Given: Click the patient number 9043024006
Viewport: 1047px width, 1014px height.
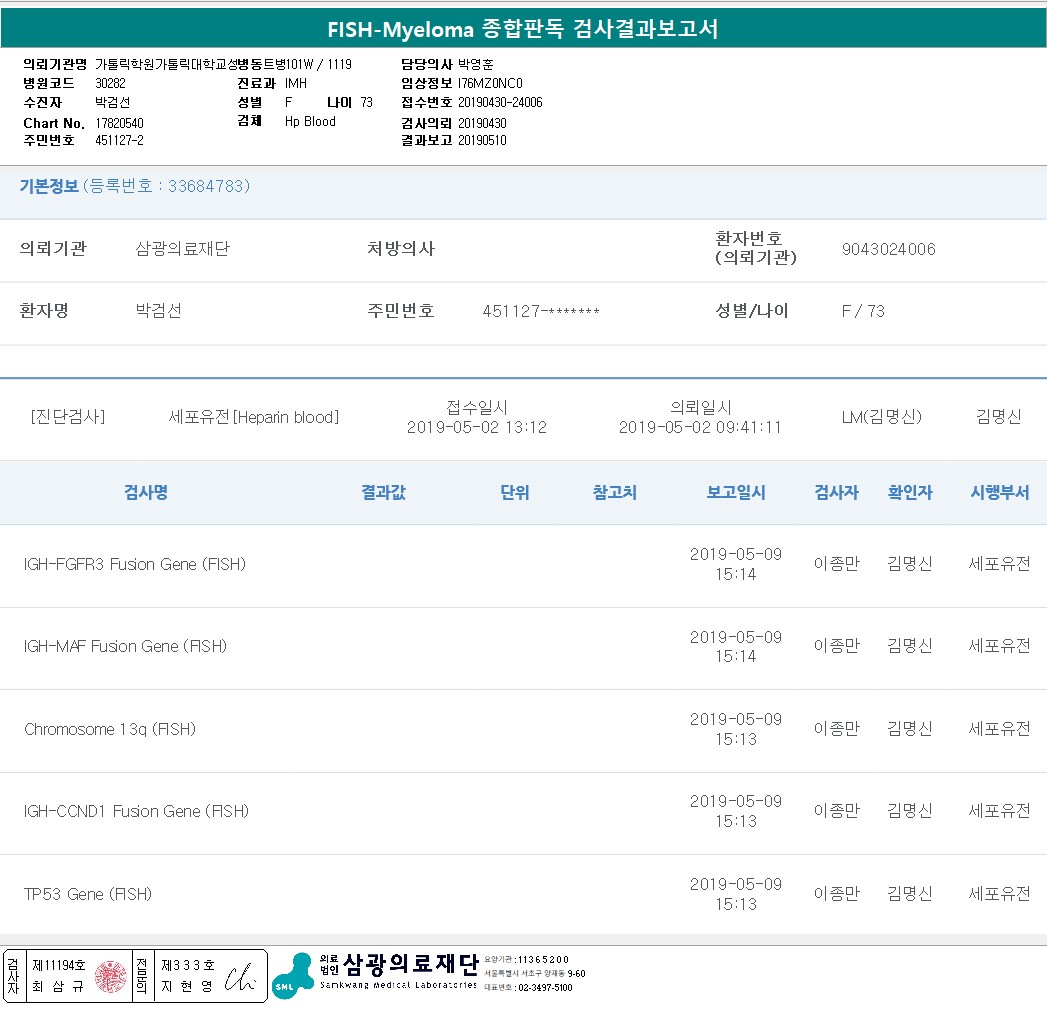Looking at the screenshot, I should (889, 250).
